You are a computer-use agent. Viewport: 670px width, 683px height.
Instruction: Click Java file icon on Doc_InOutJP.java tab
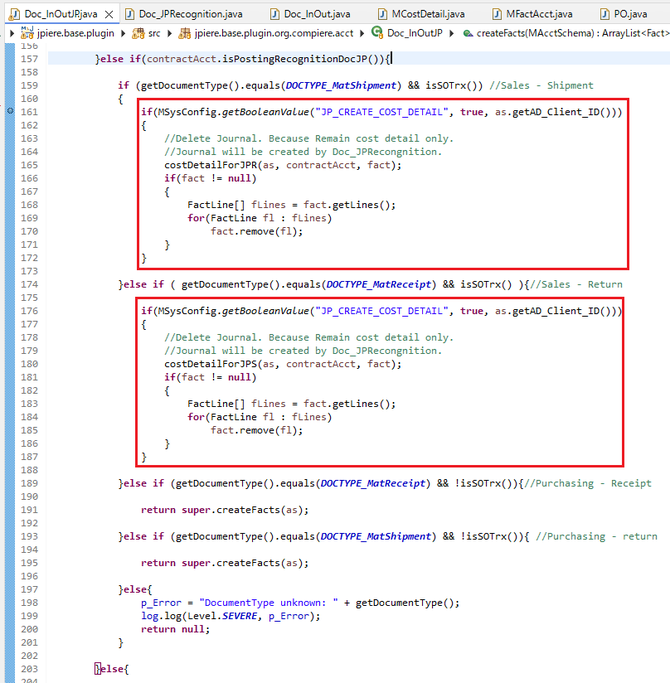(x=15, y=14)
